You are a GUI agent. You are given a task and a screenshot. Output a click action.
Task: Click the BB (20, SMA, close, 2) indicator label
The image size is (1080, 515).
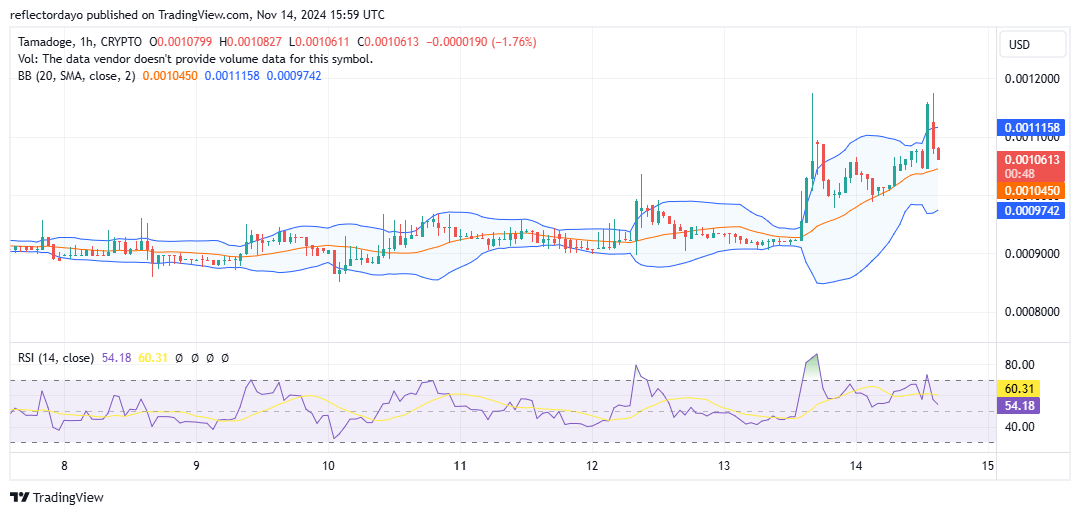pyautogui.click(x=78, y=76)
